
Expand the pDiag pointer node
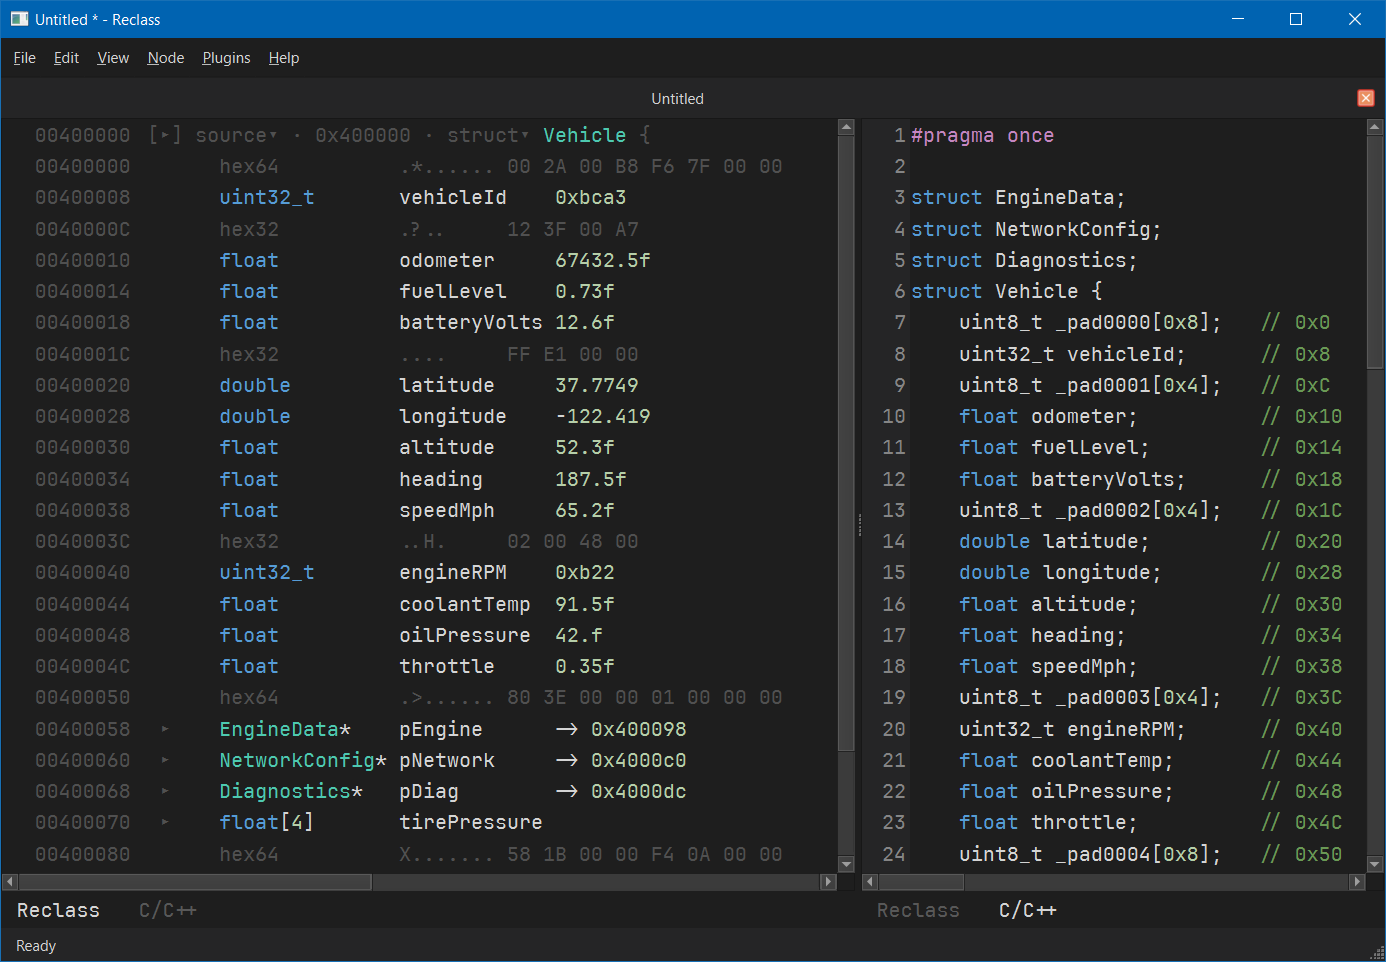point(165,791)
